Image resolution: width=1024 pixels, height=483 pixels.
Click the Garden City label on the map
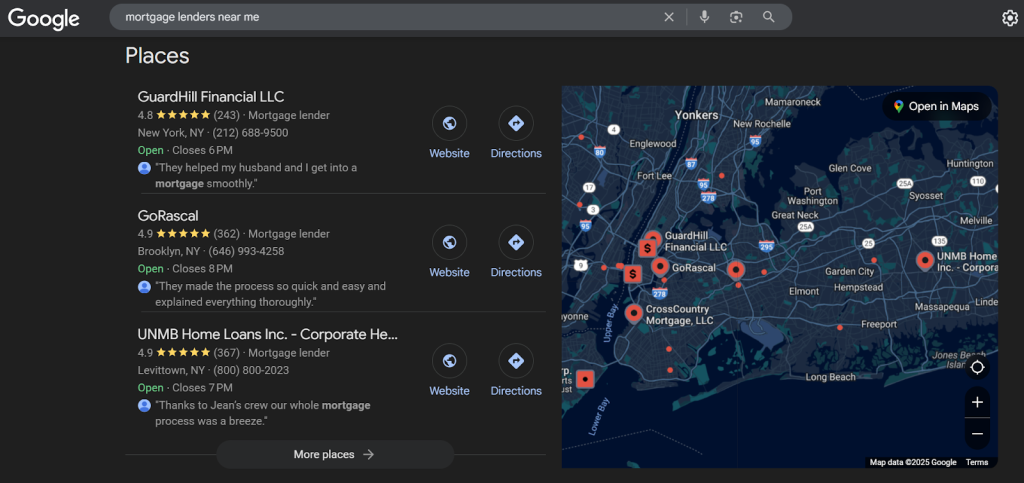[849, 272]
